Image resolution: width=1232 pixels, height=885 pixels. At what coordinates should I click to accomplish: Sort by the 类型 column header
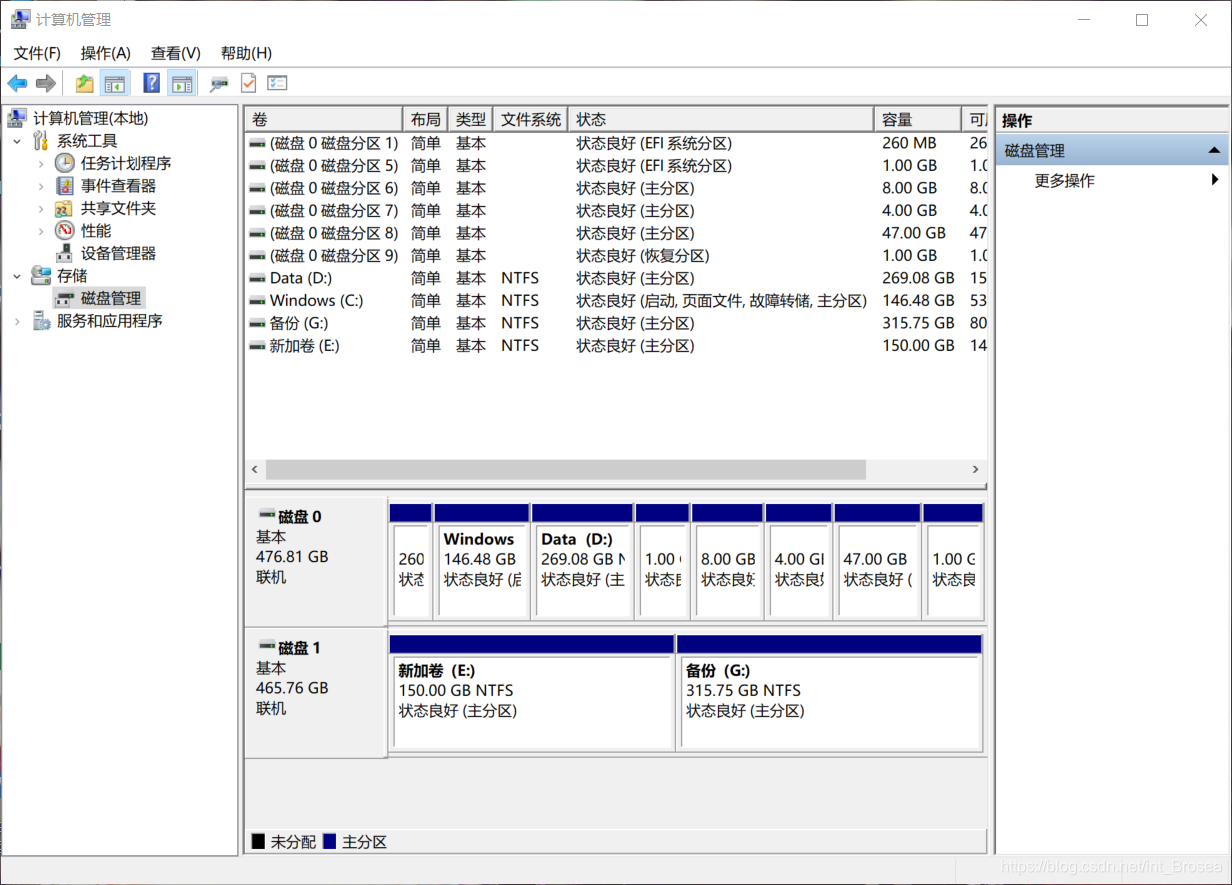471,119
